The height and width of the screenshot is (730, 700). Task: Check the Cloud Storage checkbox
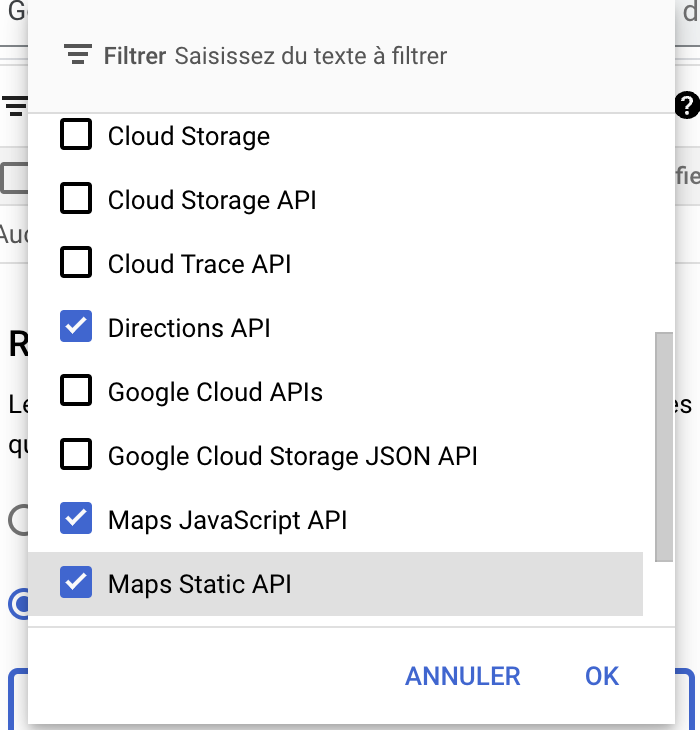[76, 134]
